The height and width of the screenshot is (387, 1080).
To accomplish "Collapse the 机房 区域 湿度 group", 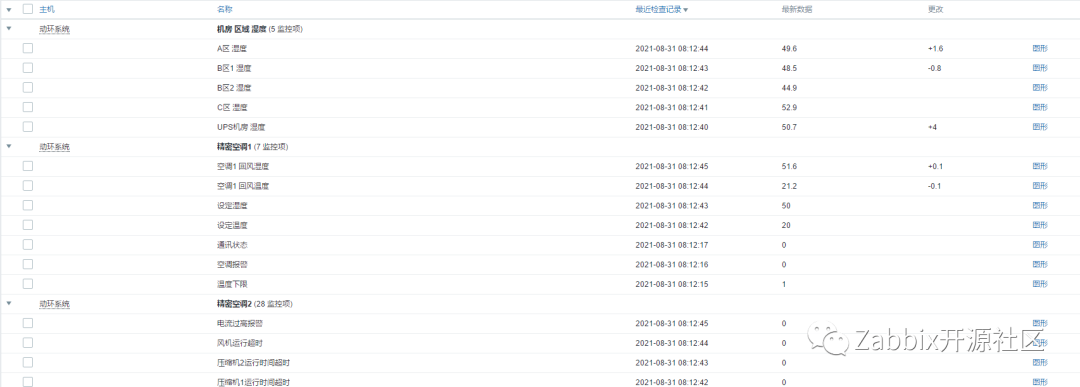I will (8, 29).
